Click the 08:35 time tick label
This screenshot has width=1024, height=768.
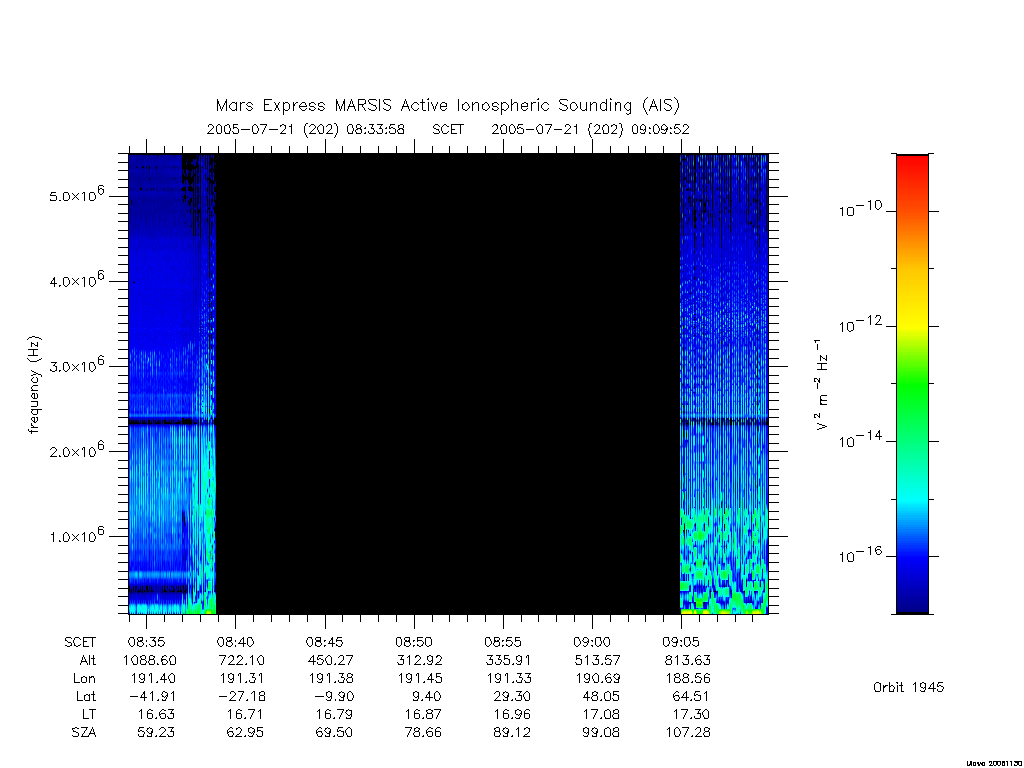146,642
